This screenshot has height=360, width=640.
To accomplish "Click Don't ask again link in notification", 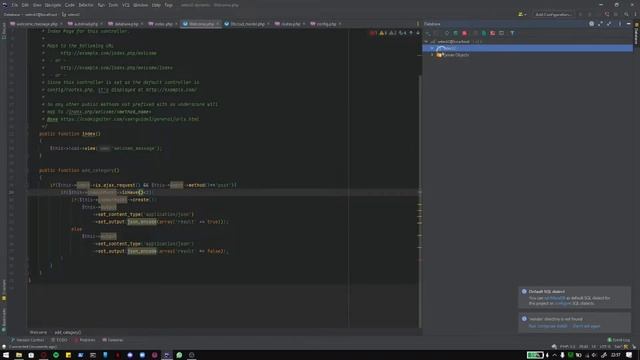I will 586,326.
